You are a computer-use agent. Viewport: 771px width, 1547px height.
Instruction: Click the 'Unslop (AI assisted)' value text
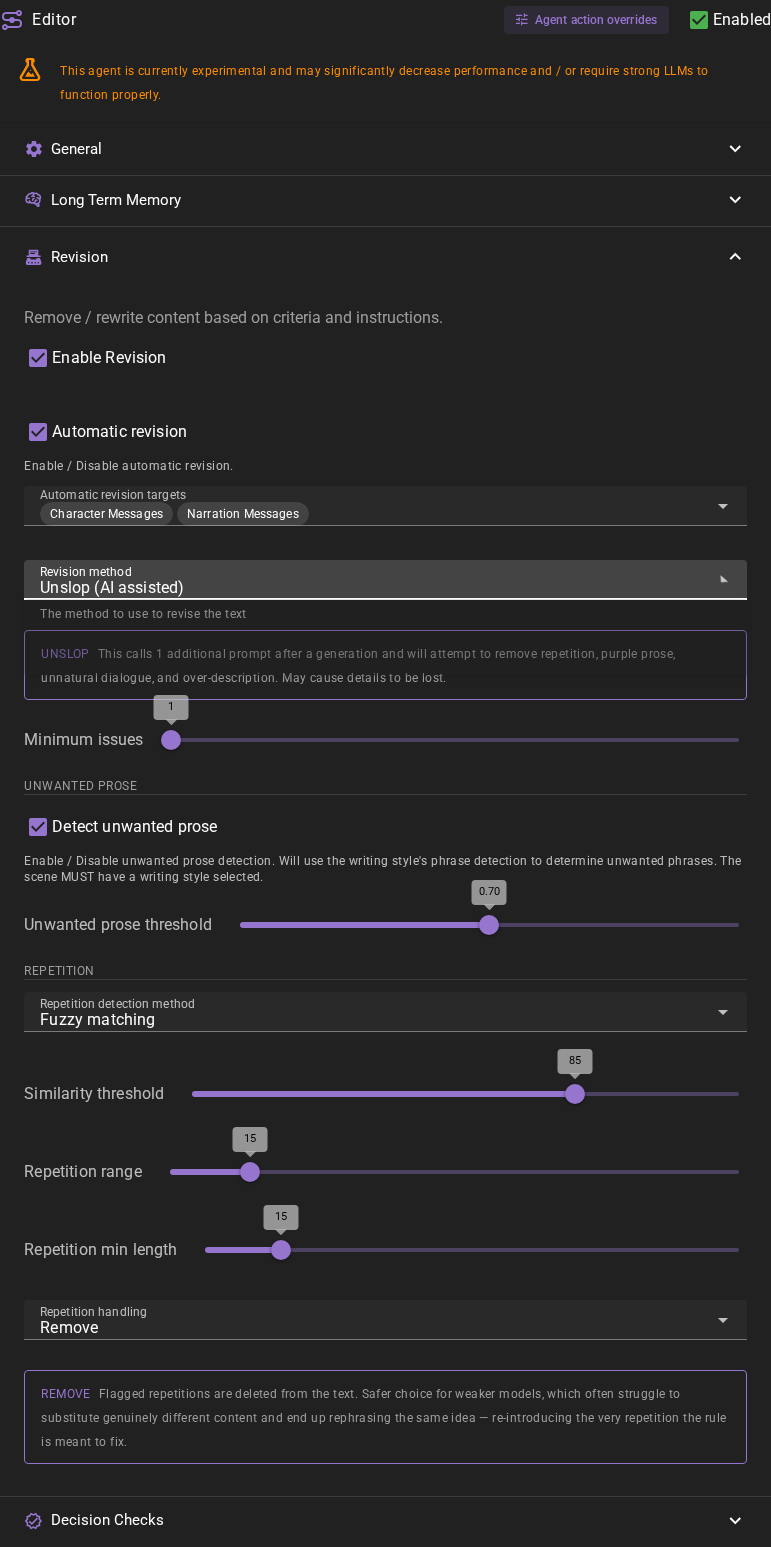[x=112, y=588]
